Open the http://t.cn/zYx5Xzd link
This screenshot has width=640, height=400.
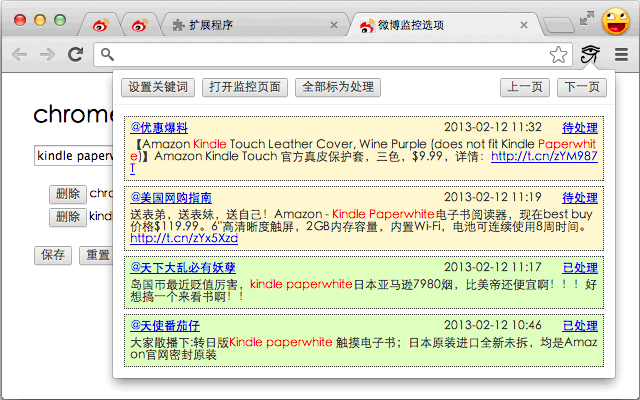(x=184, y=238)
